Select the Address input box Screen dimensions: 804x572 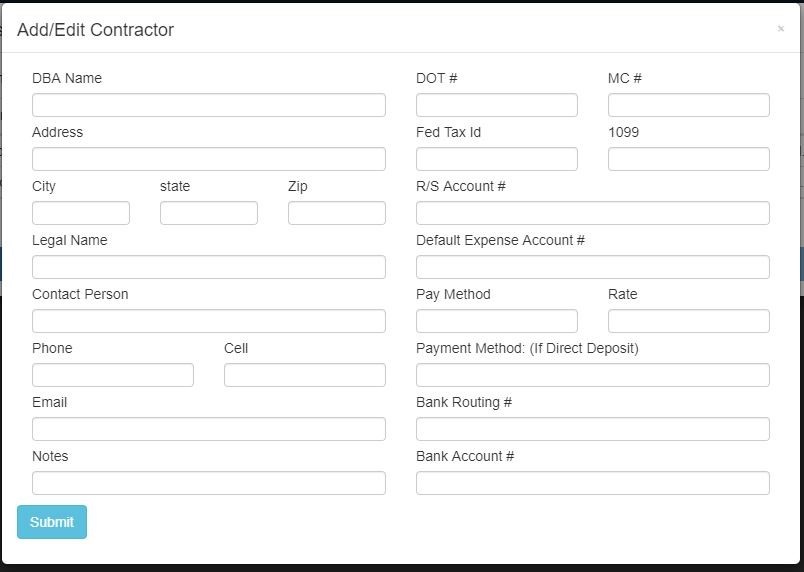209,159
